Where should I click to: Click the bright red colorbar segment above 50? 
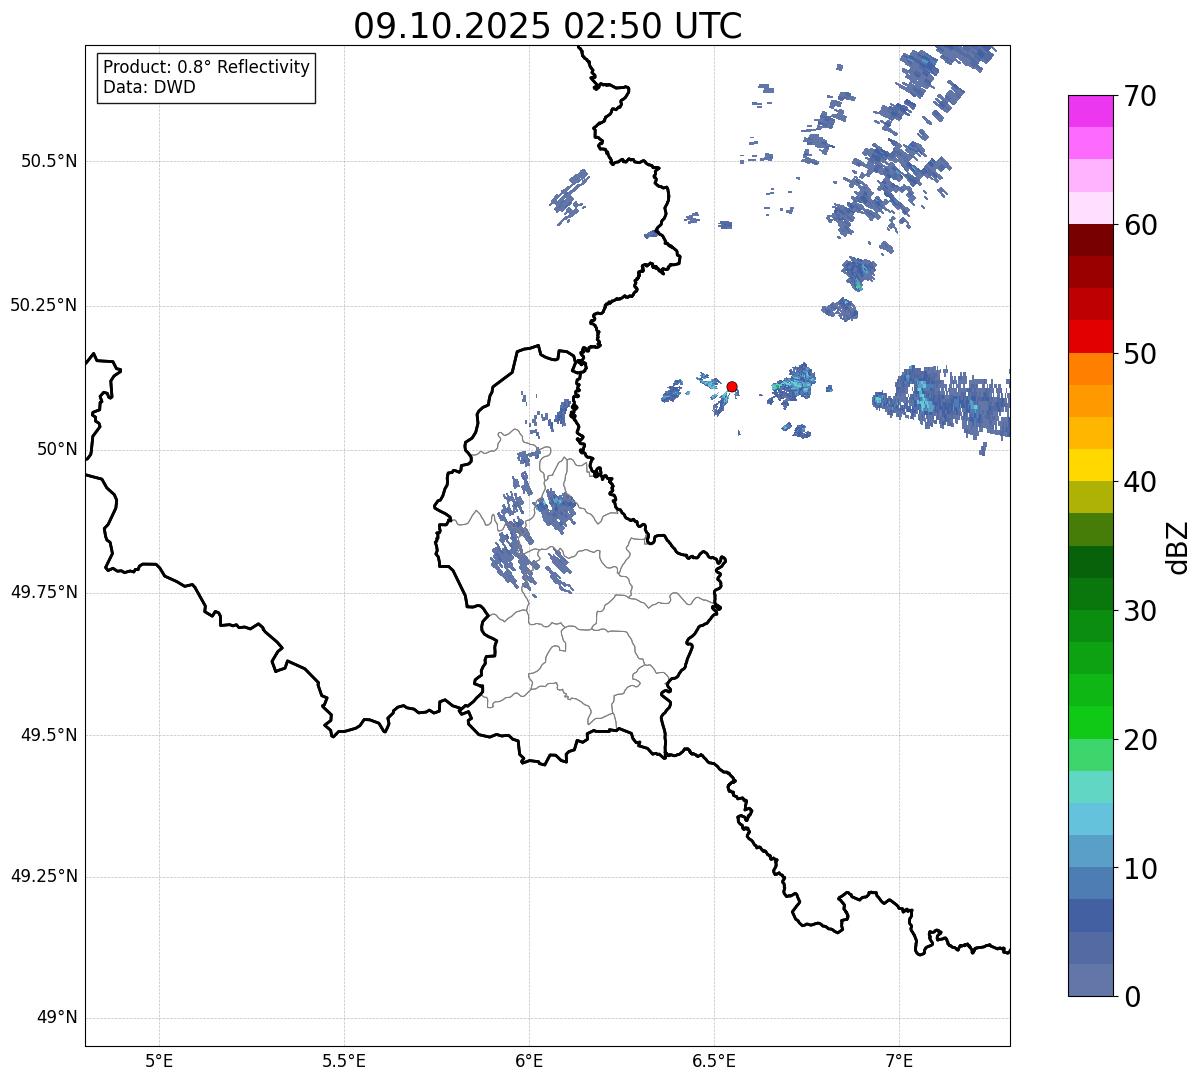(x=1090, y=336)
